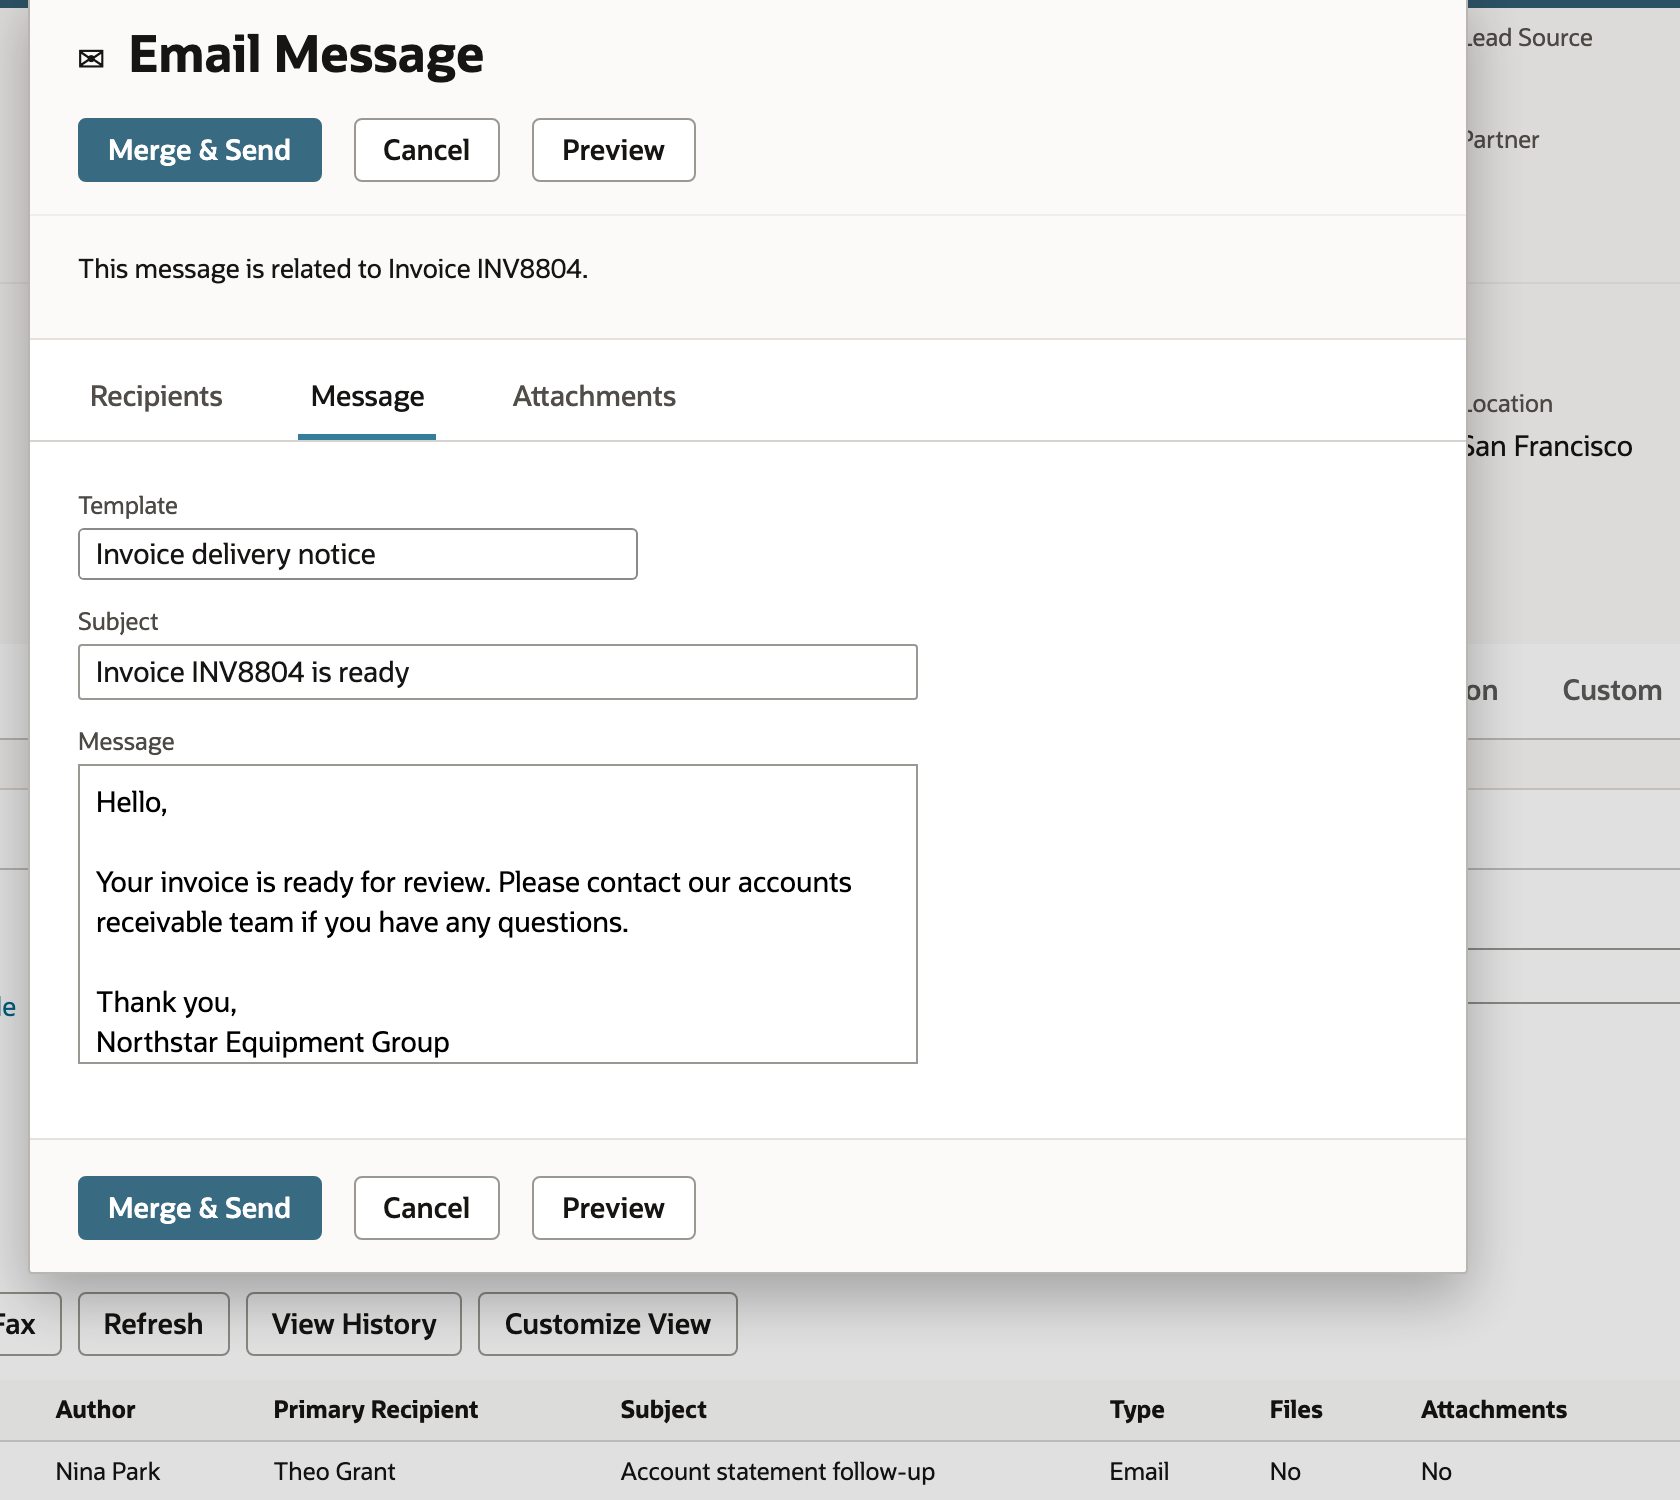Open the Custom tab in the background page
This screenshot has height=1500, width=1680.
click(1612, 690)
